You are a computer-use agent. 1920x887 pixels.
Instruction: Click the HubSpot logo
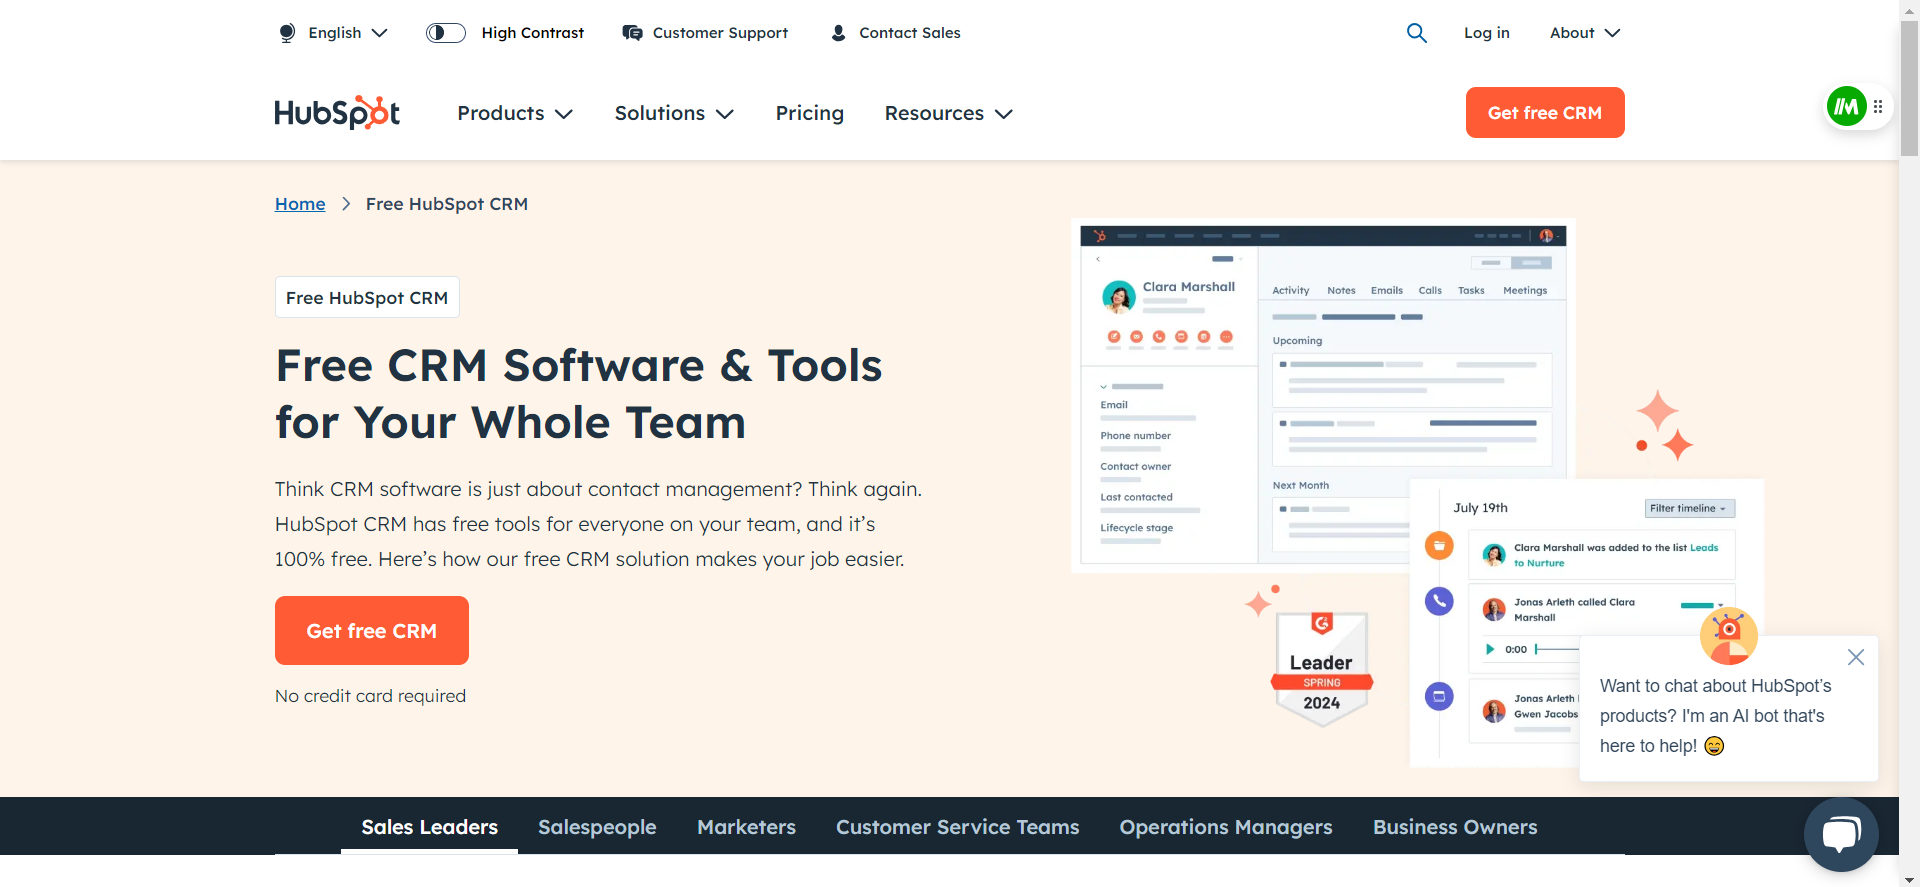point(337,113)
